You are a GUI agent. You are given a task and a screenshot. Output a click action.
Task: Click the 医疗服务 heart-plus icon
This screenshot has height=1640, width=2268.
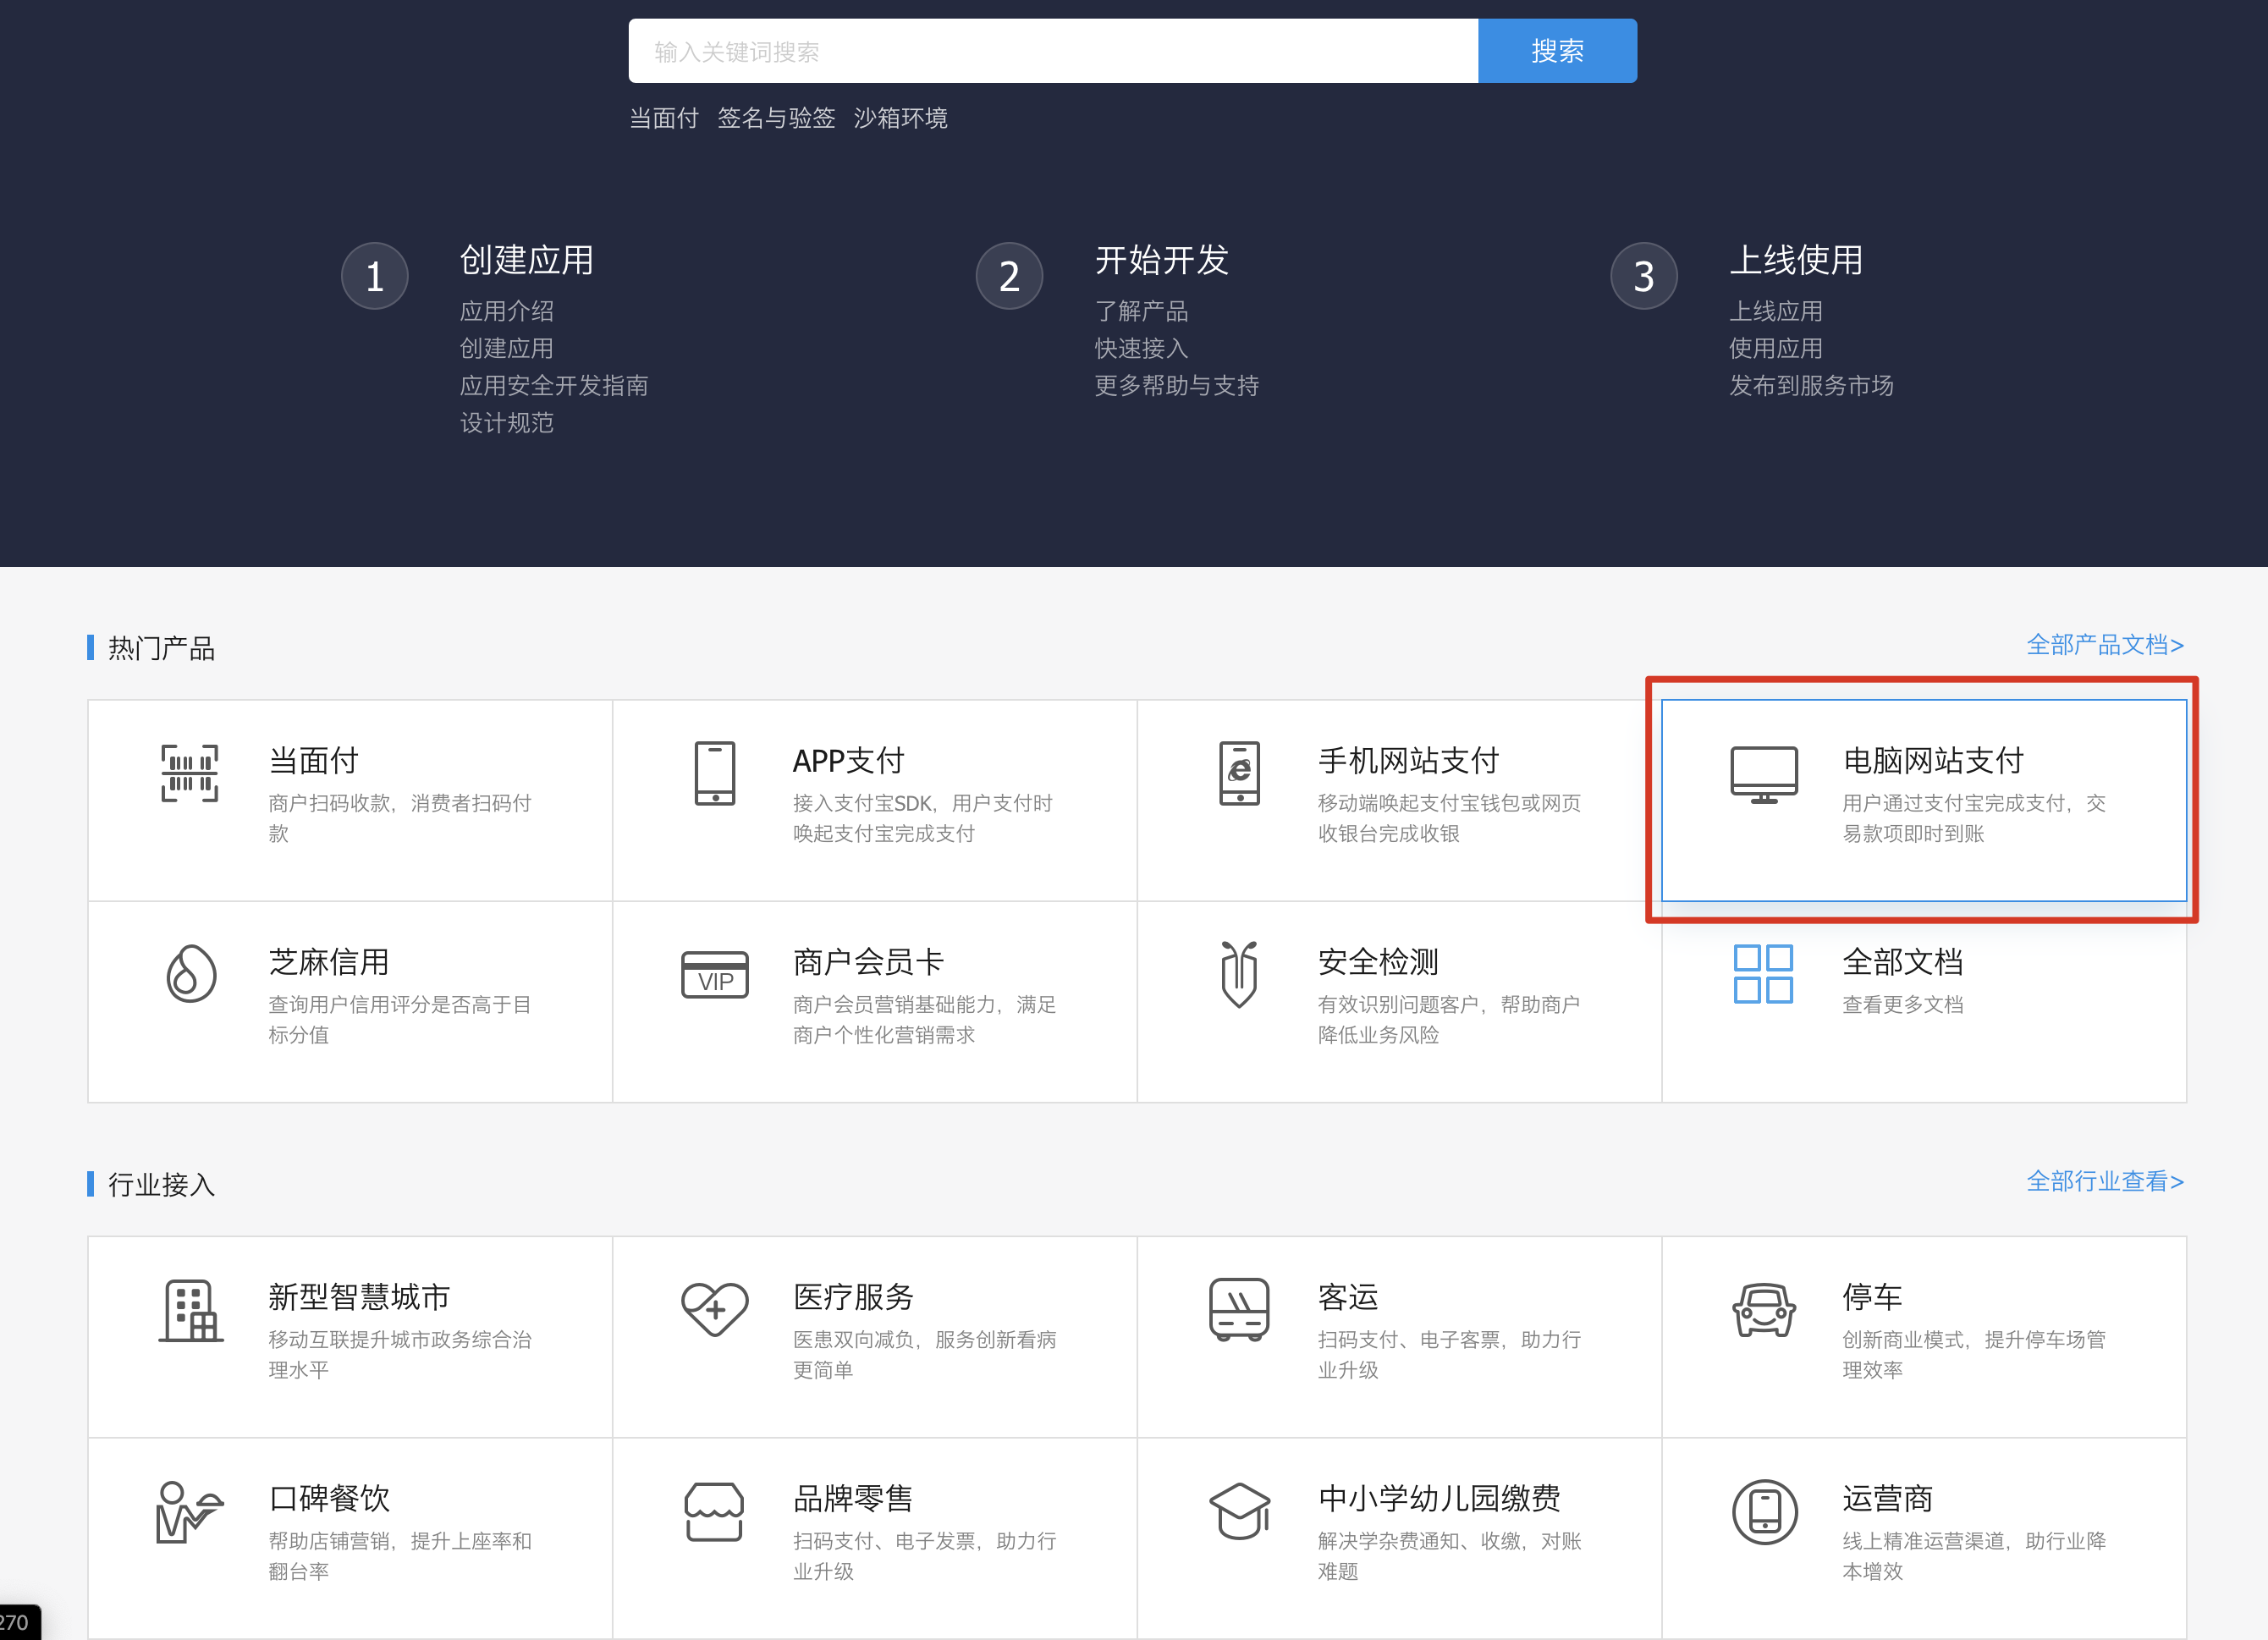coord(714,1309)
